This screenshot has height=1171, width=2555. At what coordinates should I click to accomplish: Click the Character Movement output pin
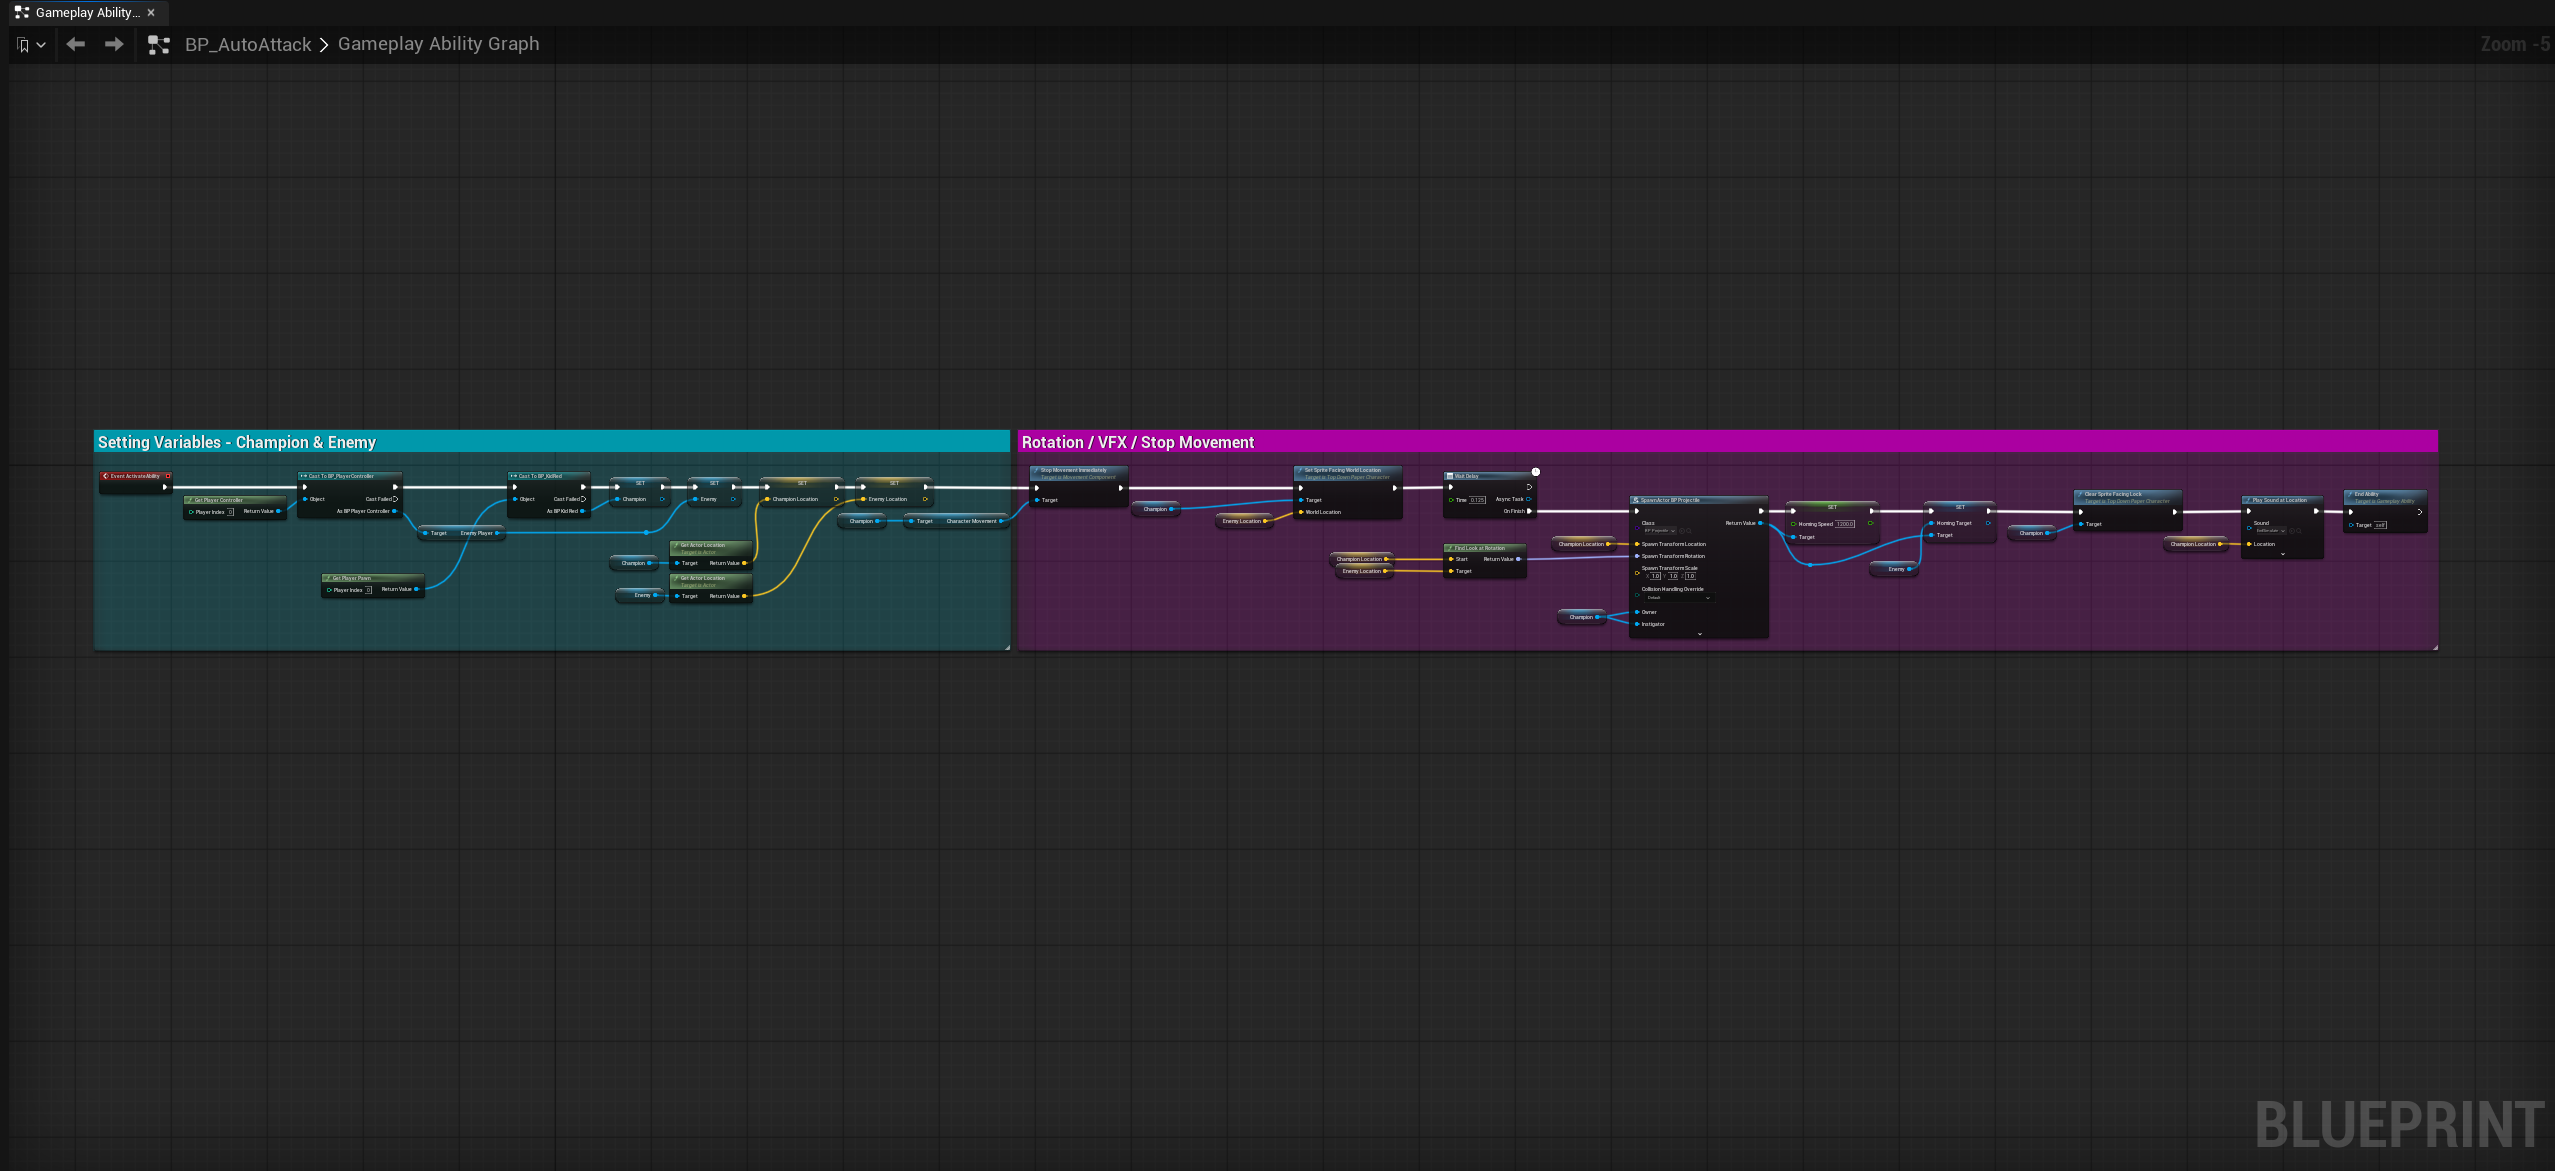tap(1001, 521)
